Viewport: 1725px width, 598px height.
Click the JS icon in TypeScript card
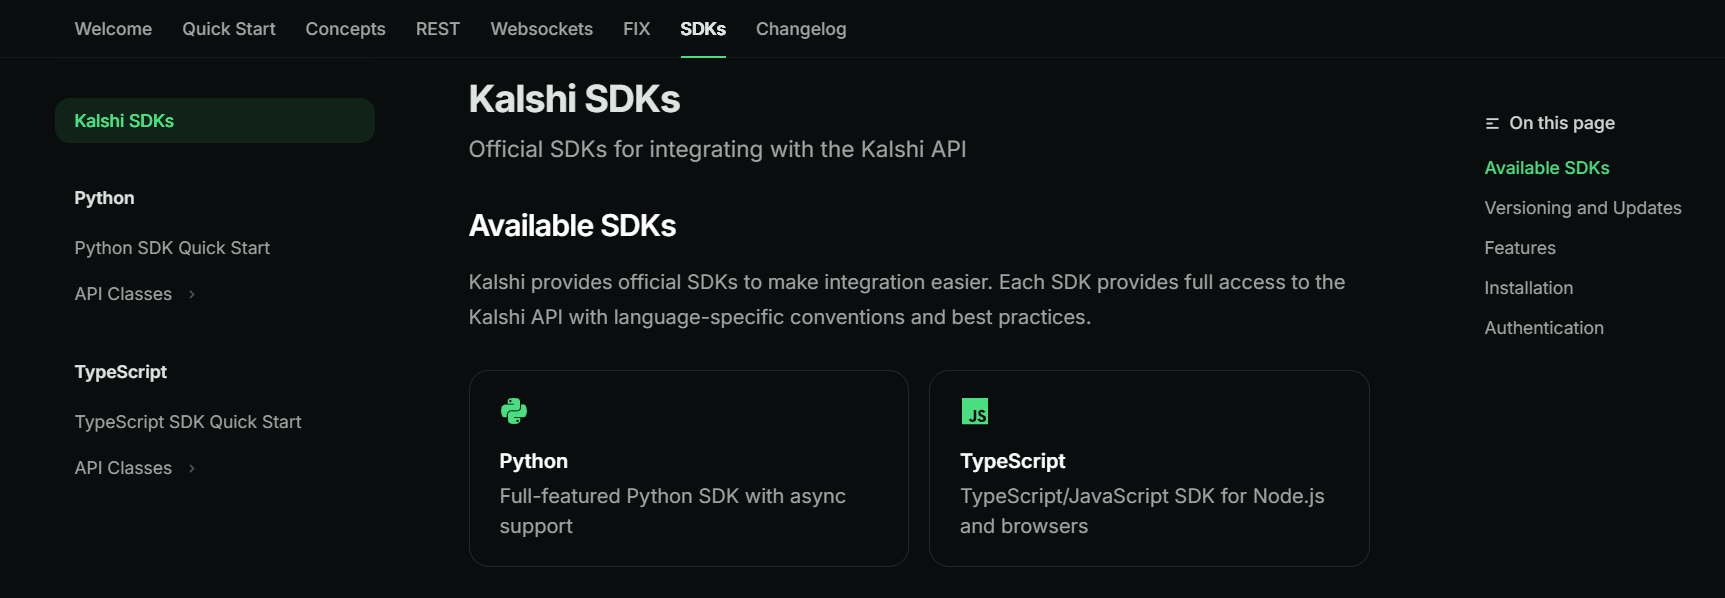click(974, 411)
